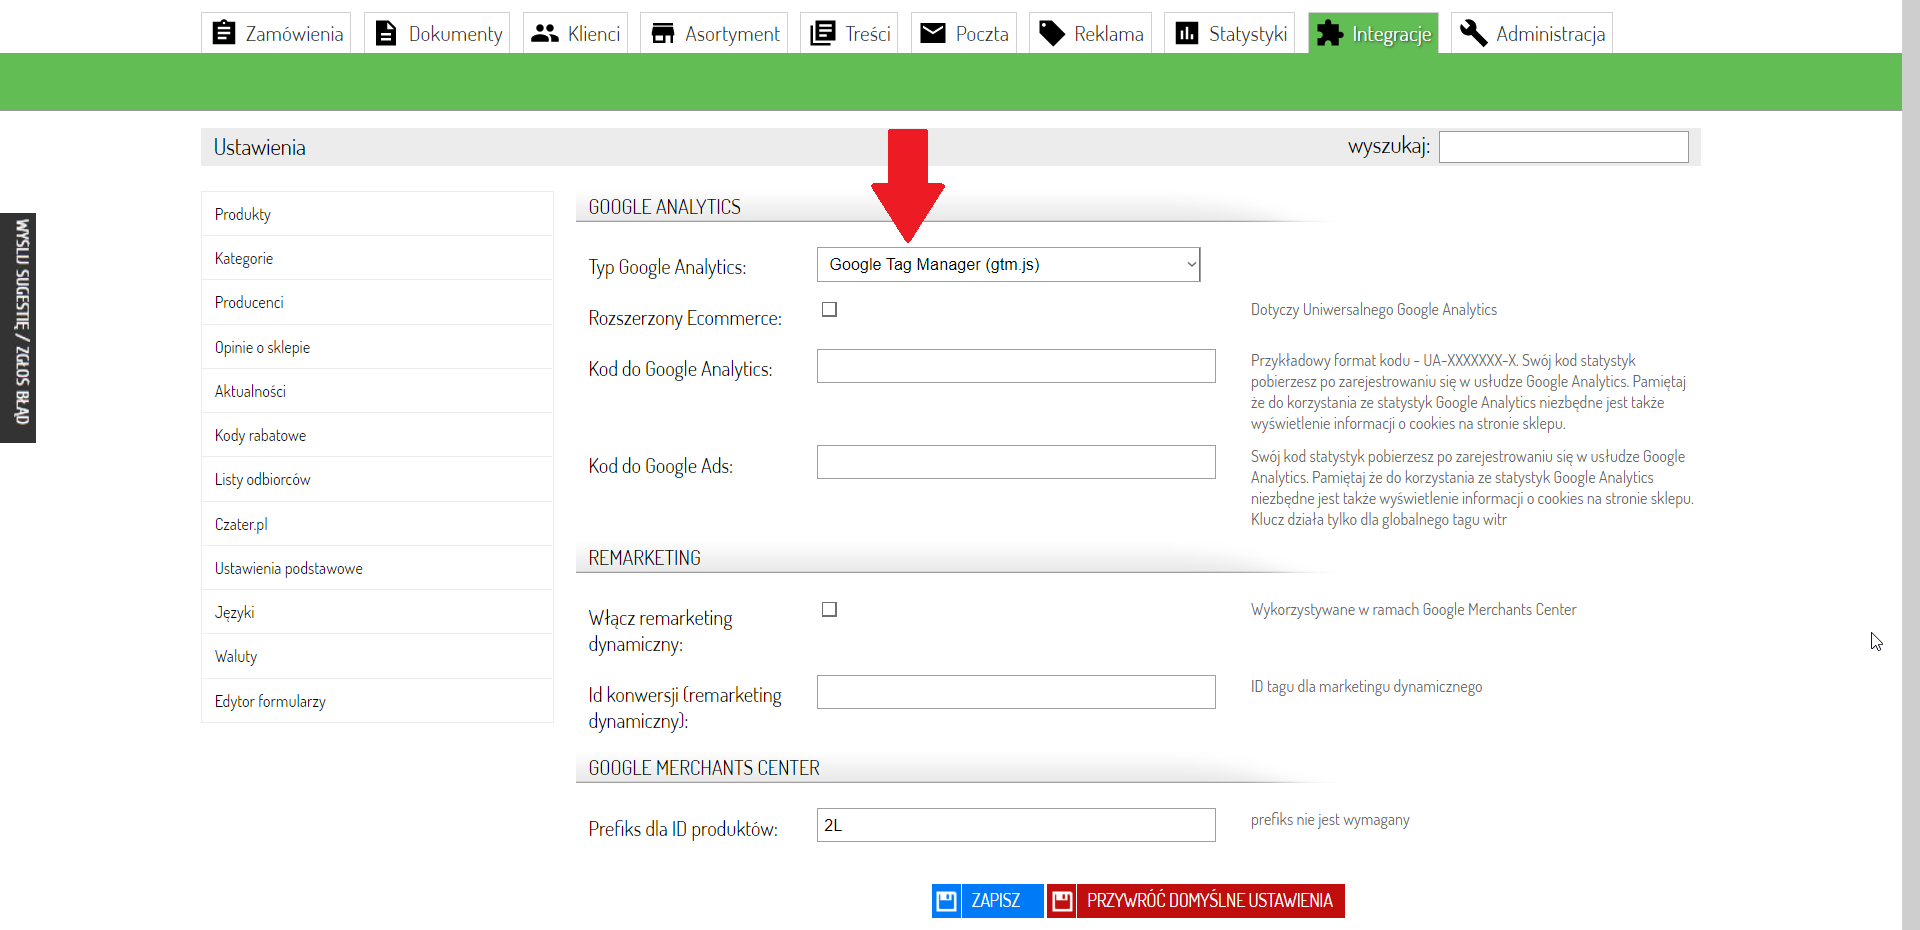Open Produkty in the settings sidebar
The width and height of the screenshot is (1920, 930).
click(377, 214)
